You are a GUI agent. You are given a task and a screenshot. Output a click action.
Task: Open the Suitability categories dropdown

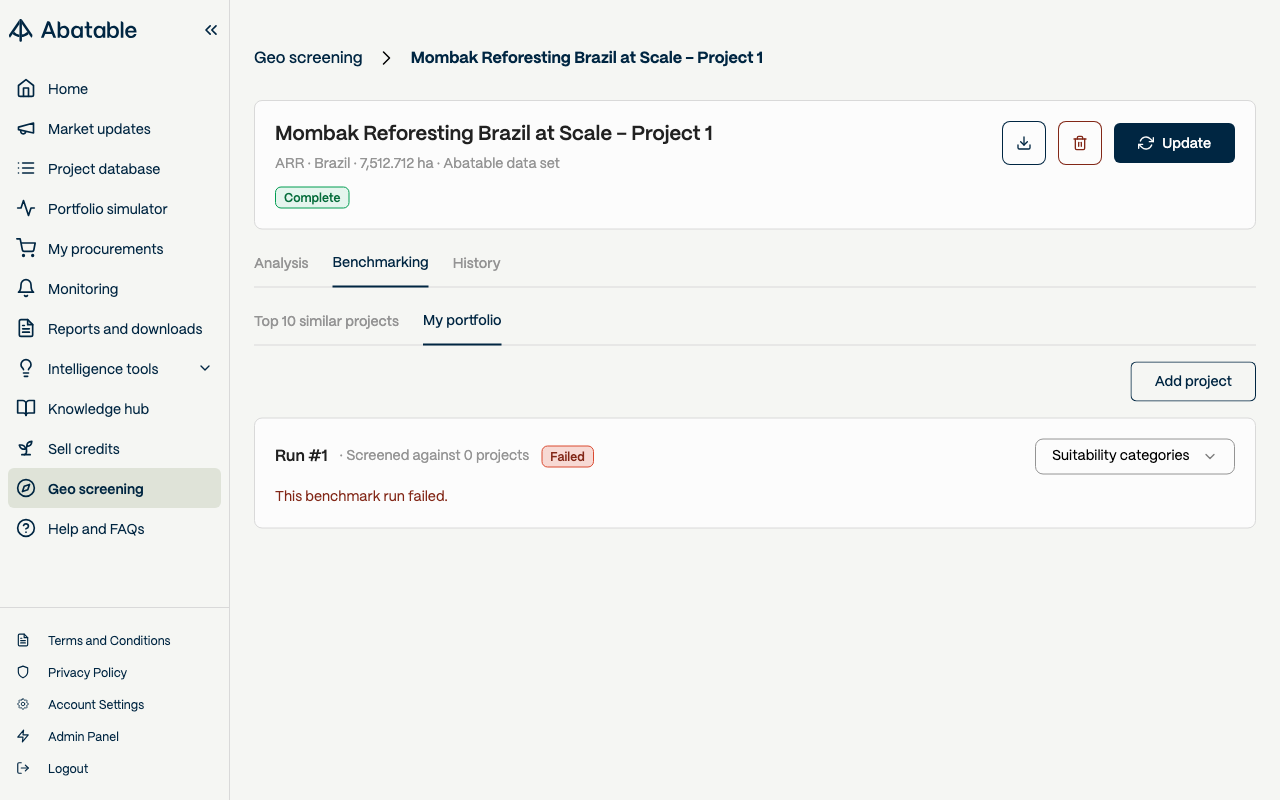[x=1135, y=456]
